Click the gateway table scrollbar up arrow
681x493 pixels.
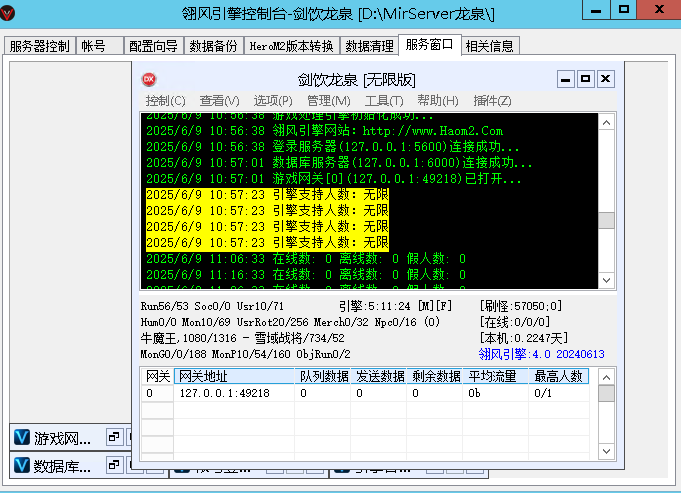606,377
